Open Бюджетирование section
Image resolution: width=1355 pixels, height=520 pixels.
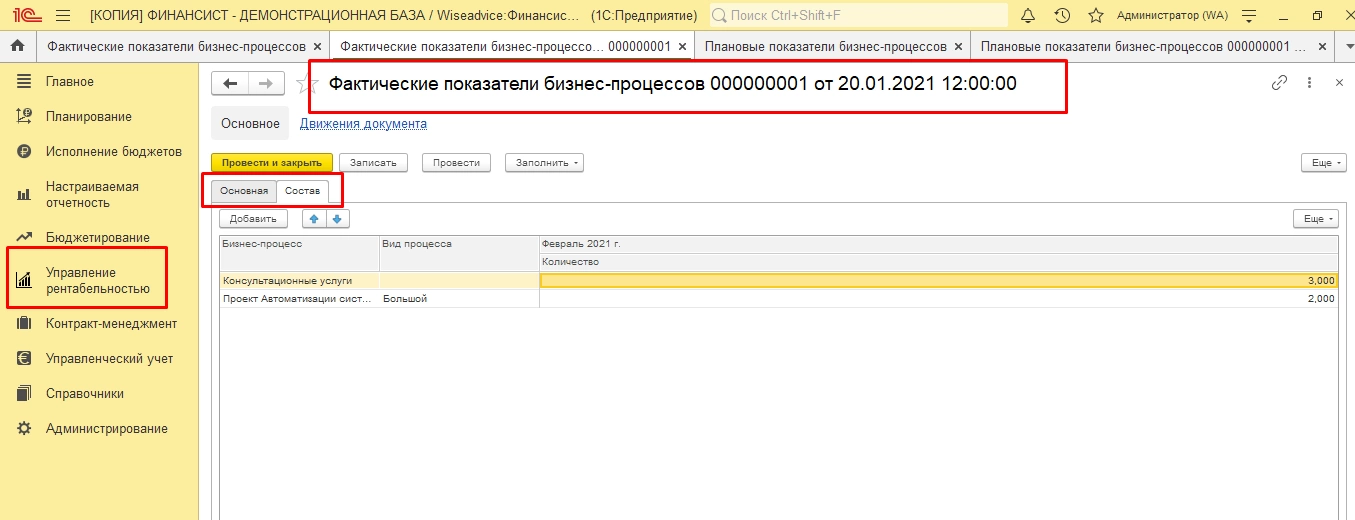tap(97, 237)
